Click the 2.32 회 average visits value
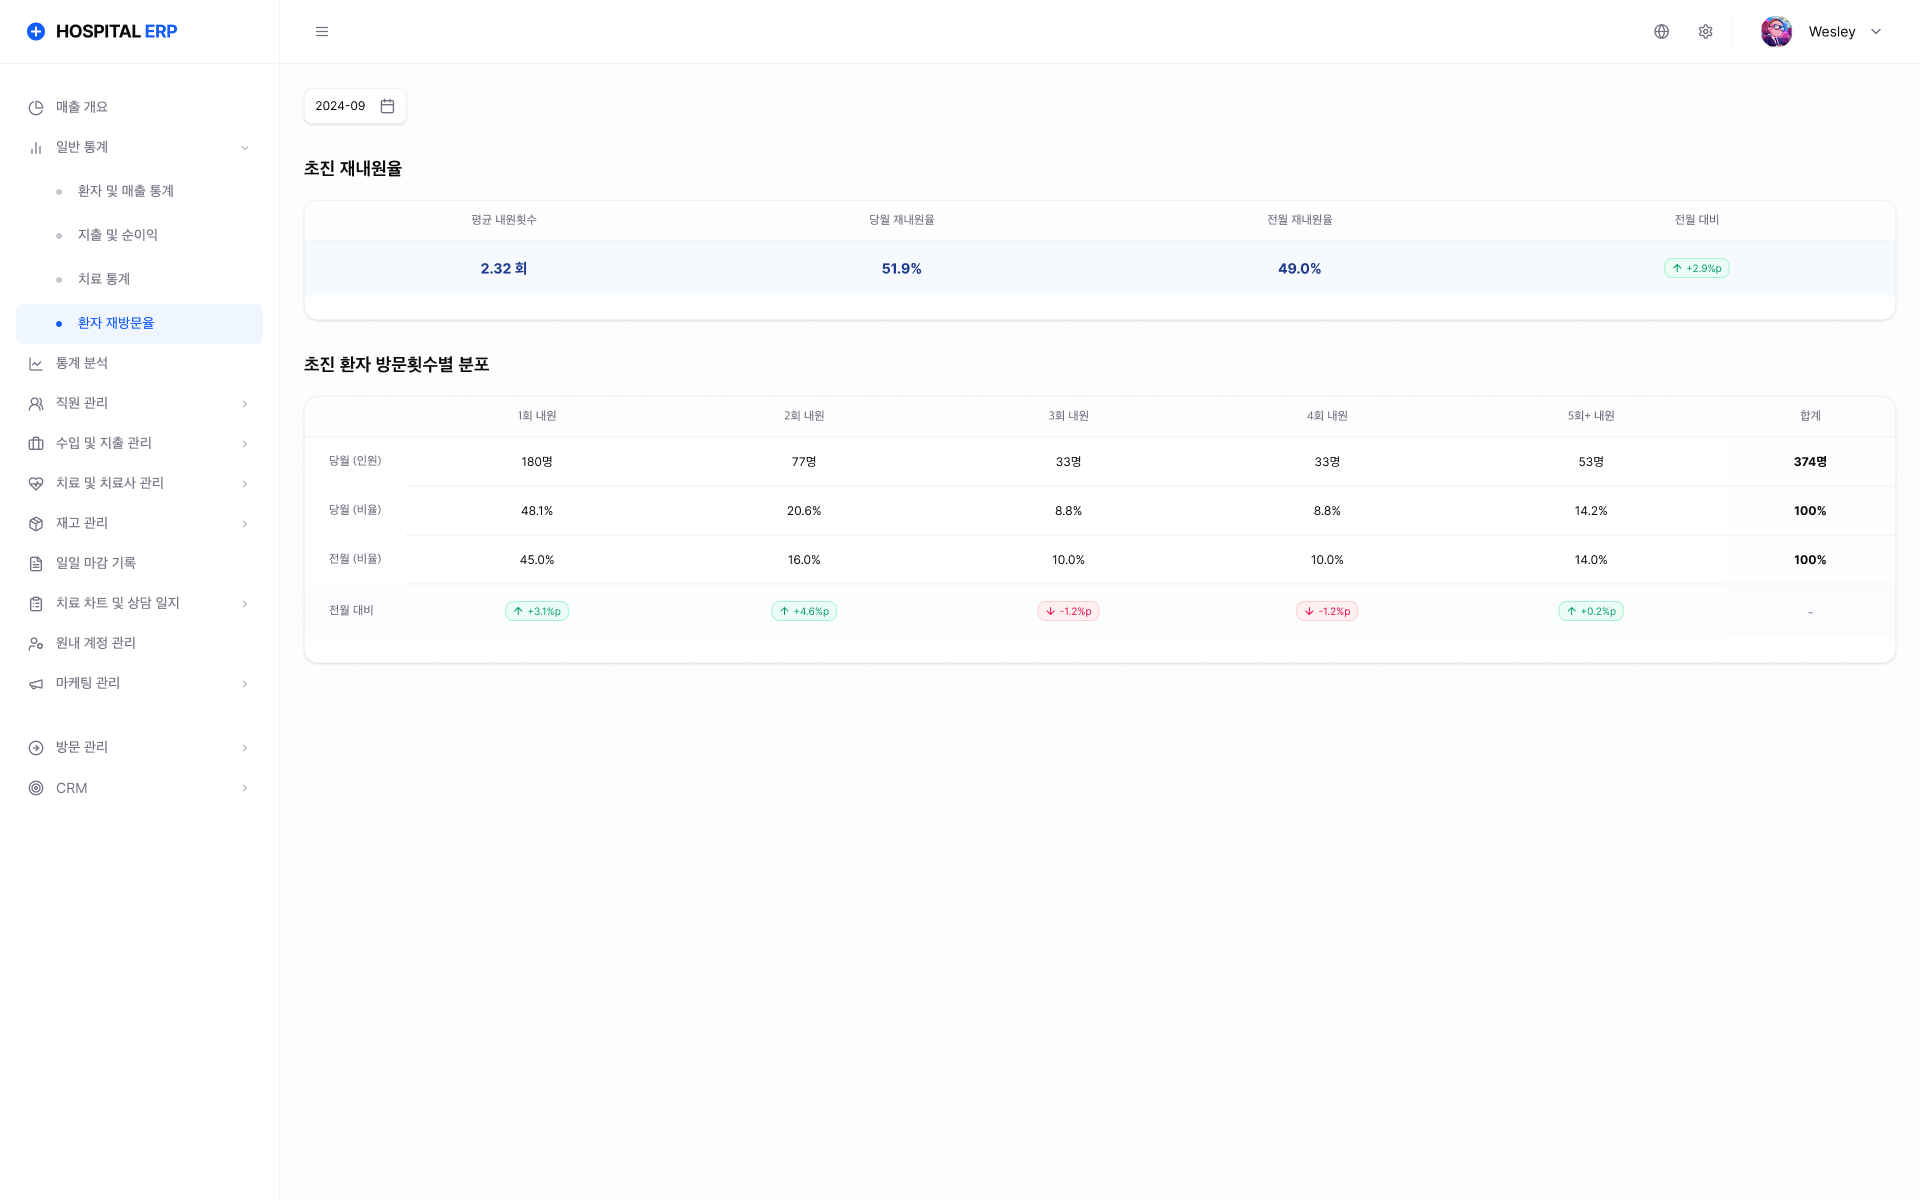This screenshot has height=1200, width=1920. pyautogui.click(x=503, y=268)
